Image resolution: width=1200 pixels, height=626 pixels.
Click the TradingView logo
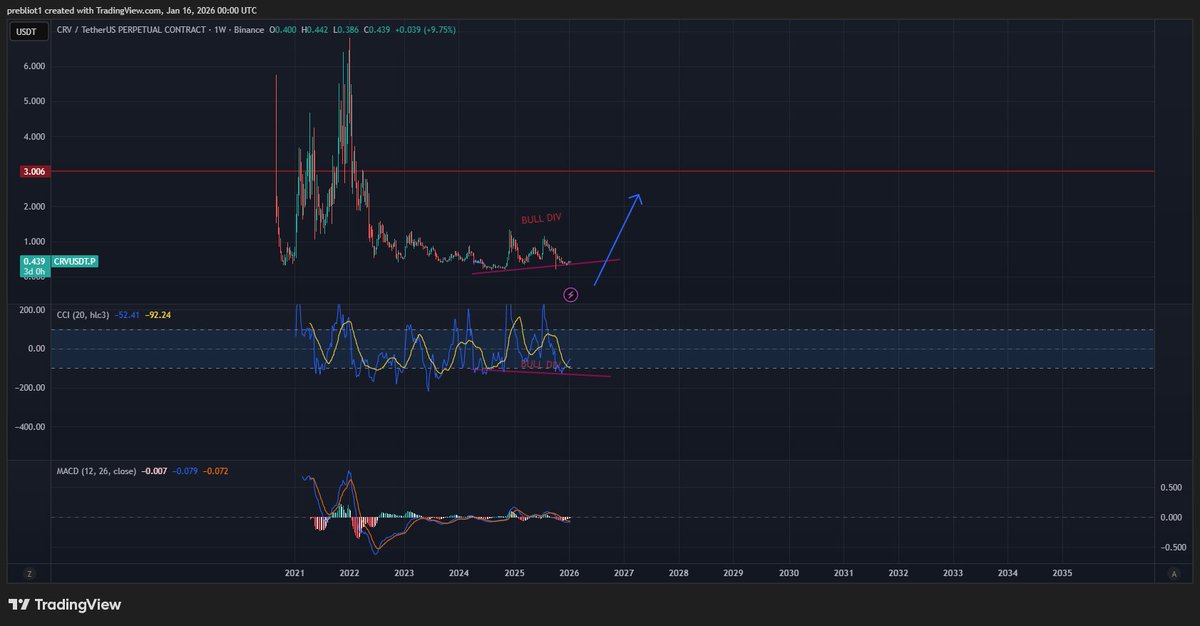[64, 604]
